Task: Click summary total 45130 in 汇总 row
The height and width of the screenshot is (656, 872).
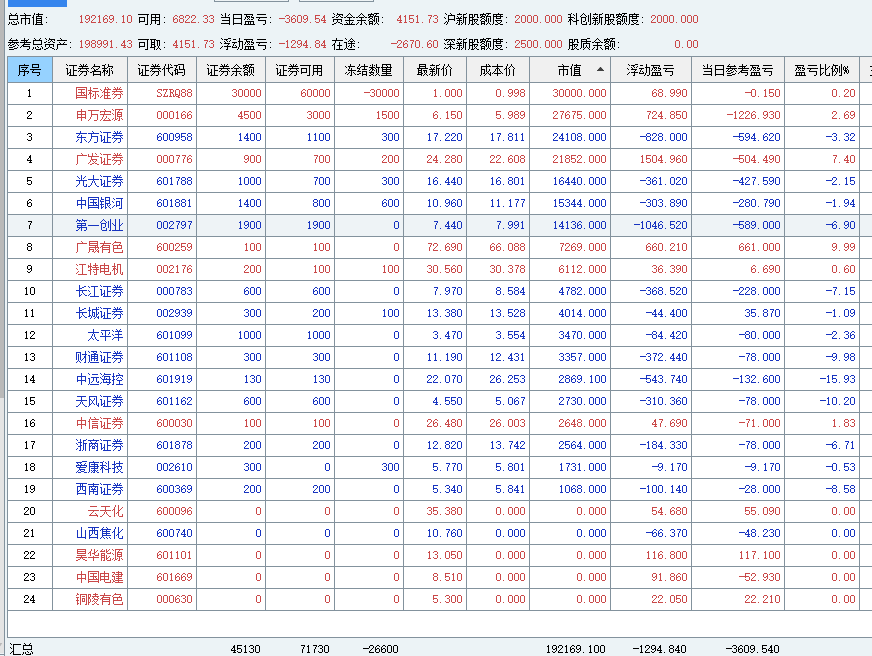Action: (245, 649)
